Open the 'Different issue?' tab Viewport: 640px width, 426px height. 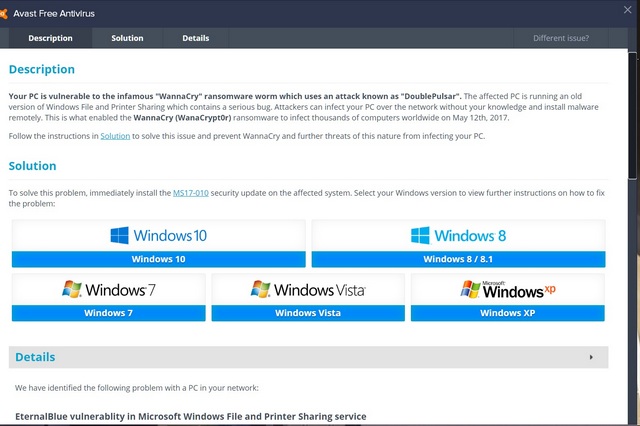point(561,38)
